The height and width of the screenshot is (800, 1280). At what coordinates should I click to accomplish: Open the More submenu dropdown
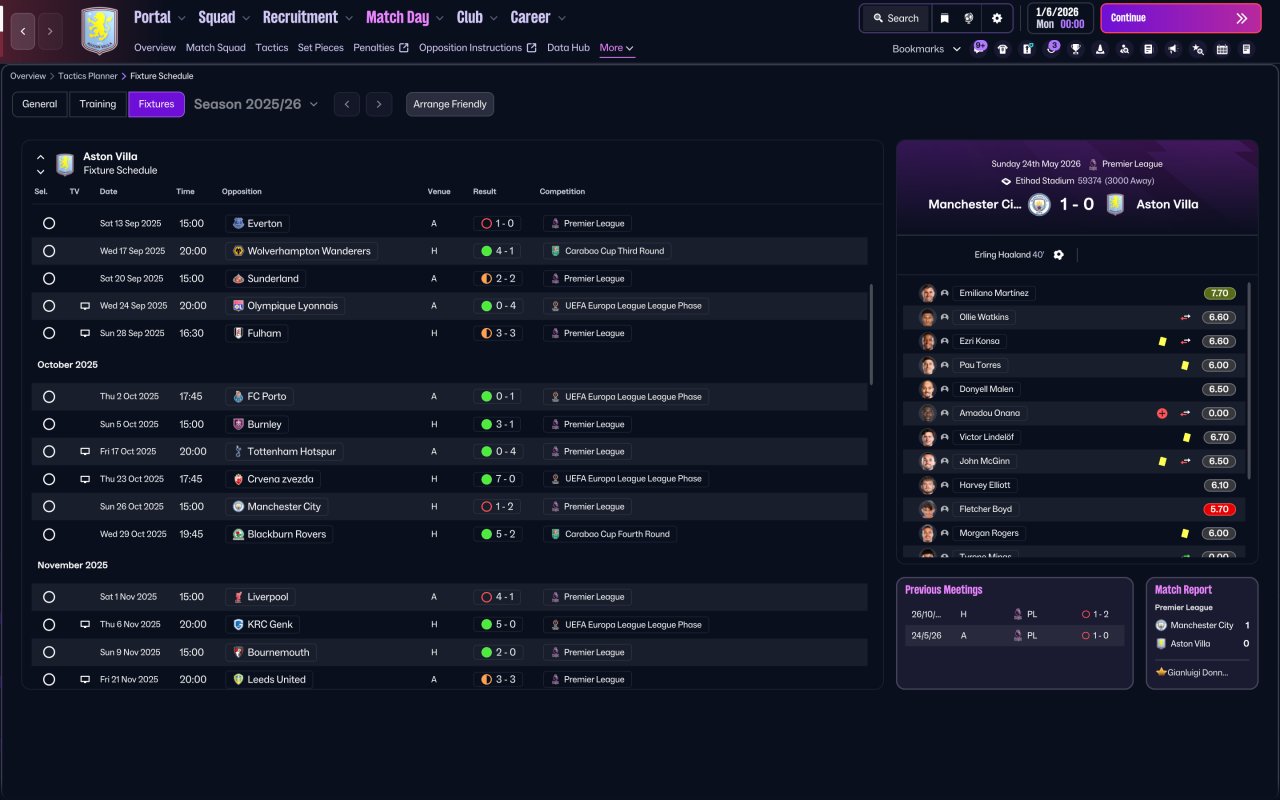click(617, 48)
